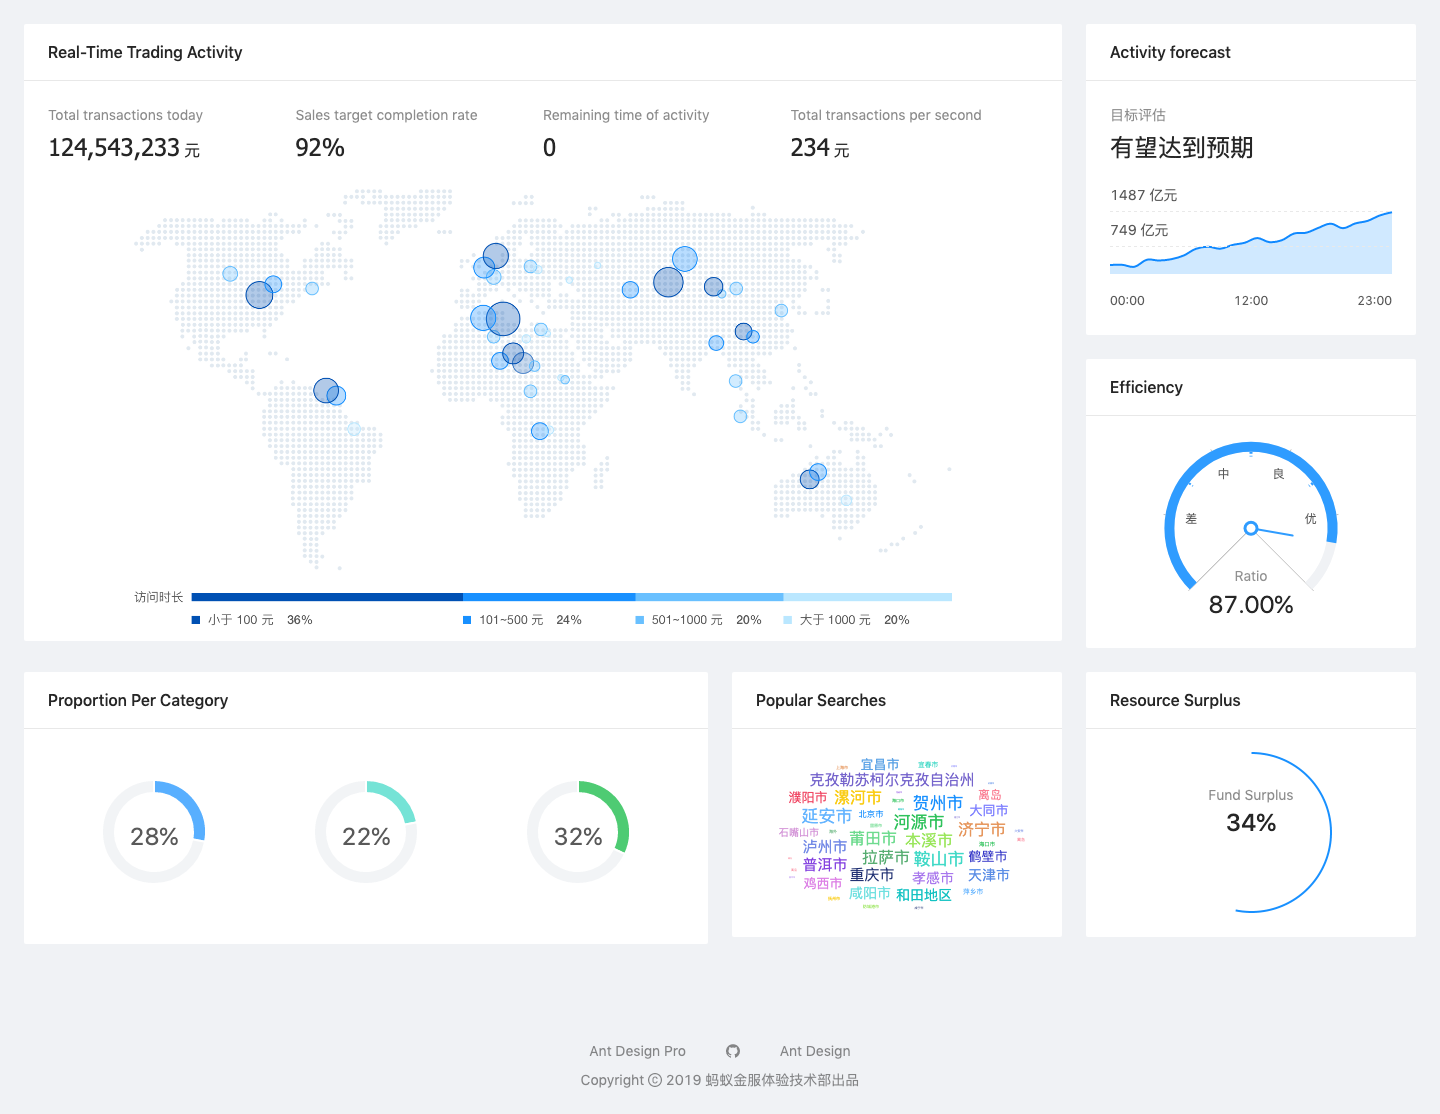Click the Remaining time of activity label

click(626, 115)
